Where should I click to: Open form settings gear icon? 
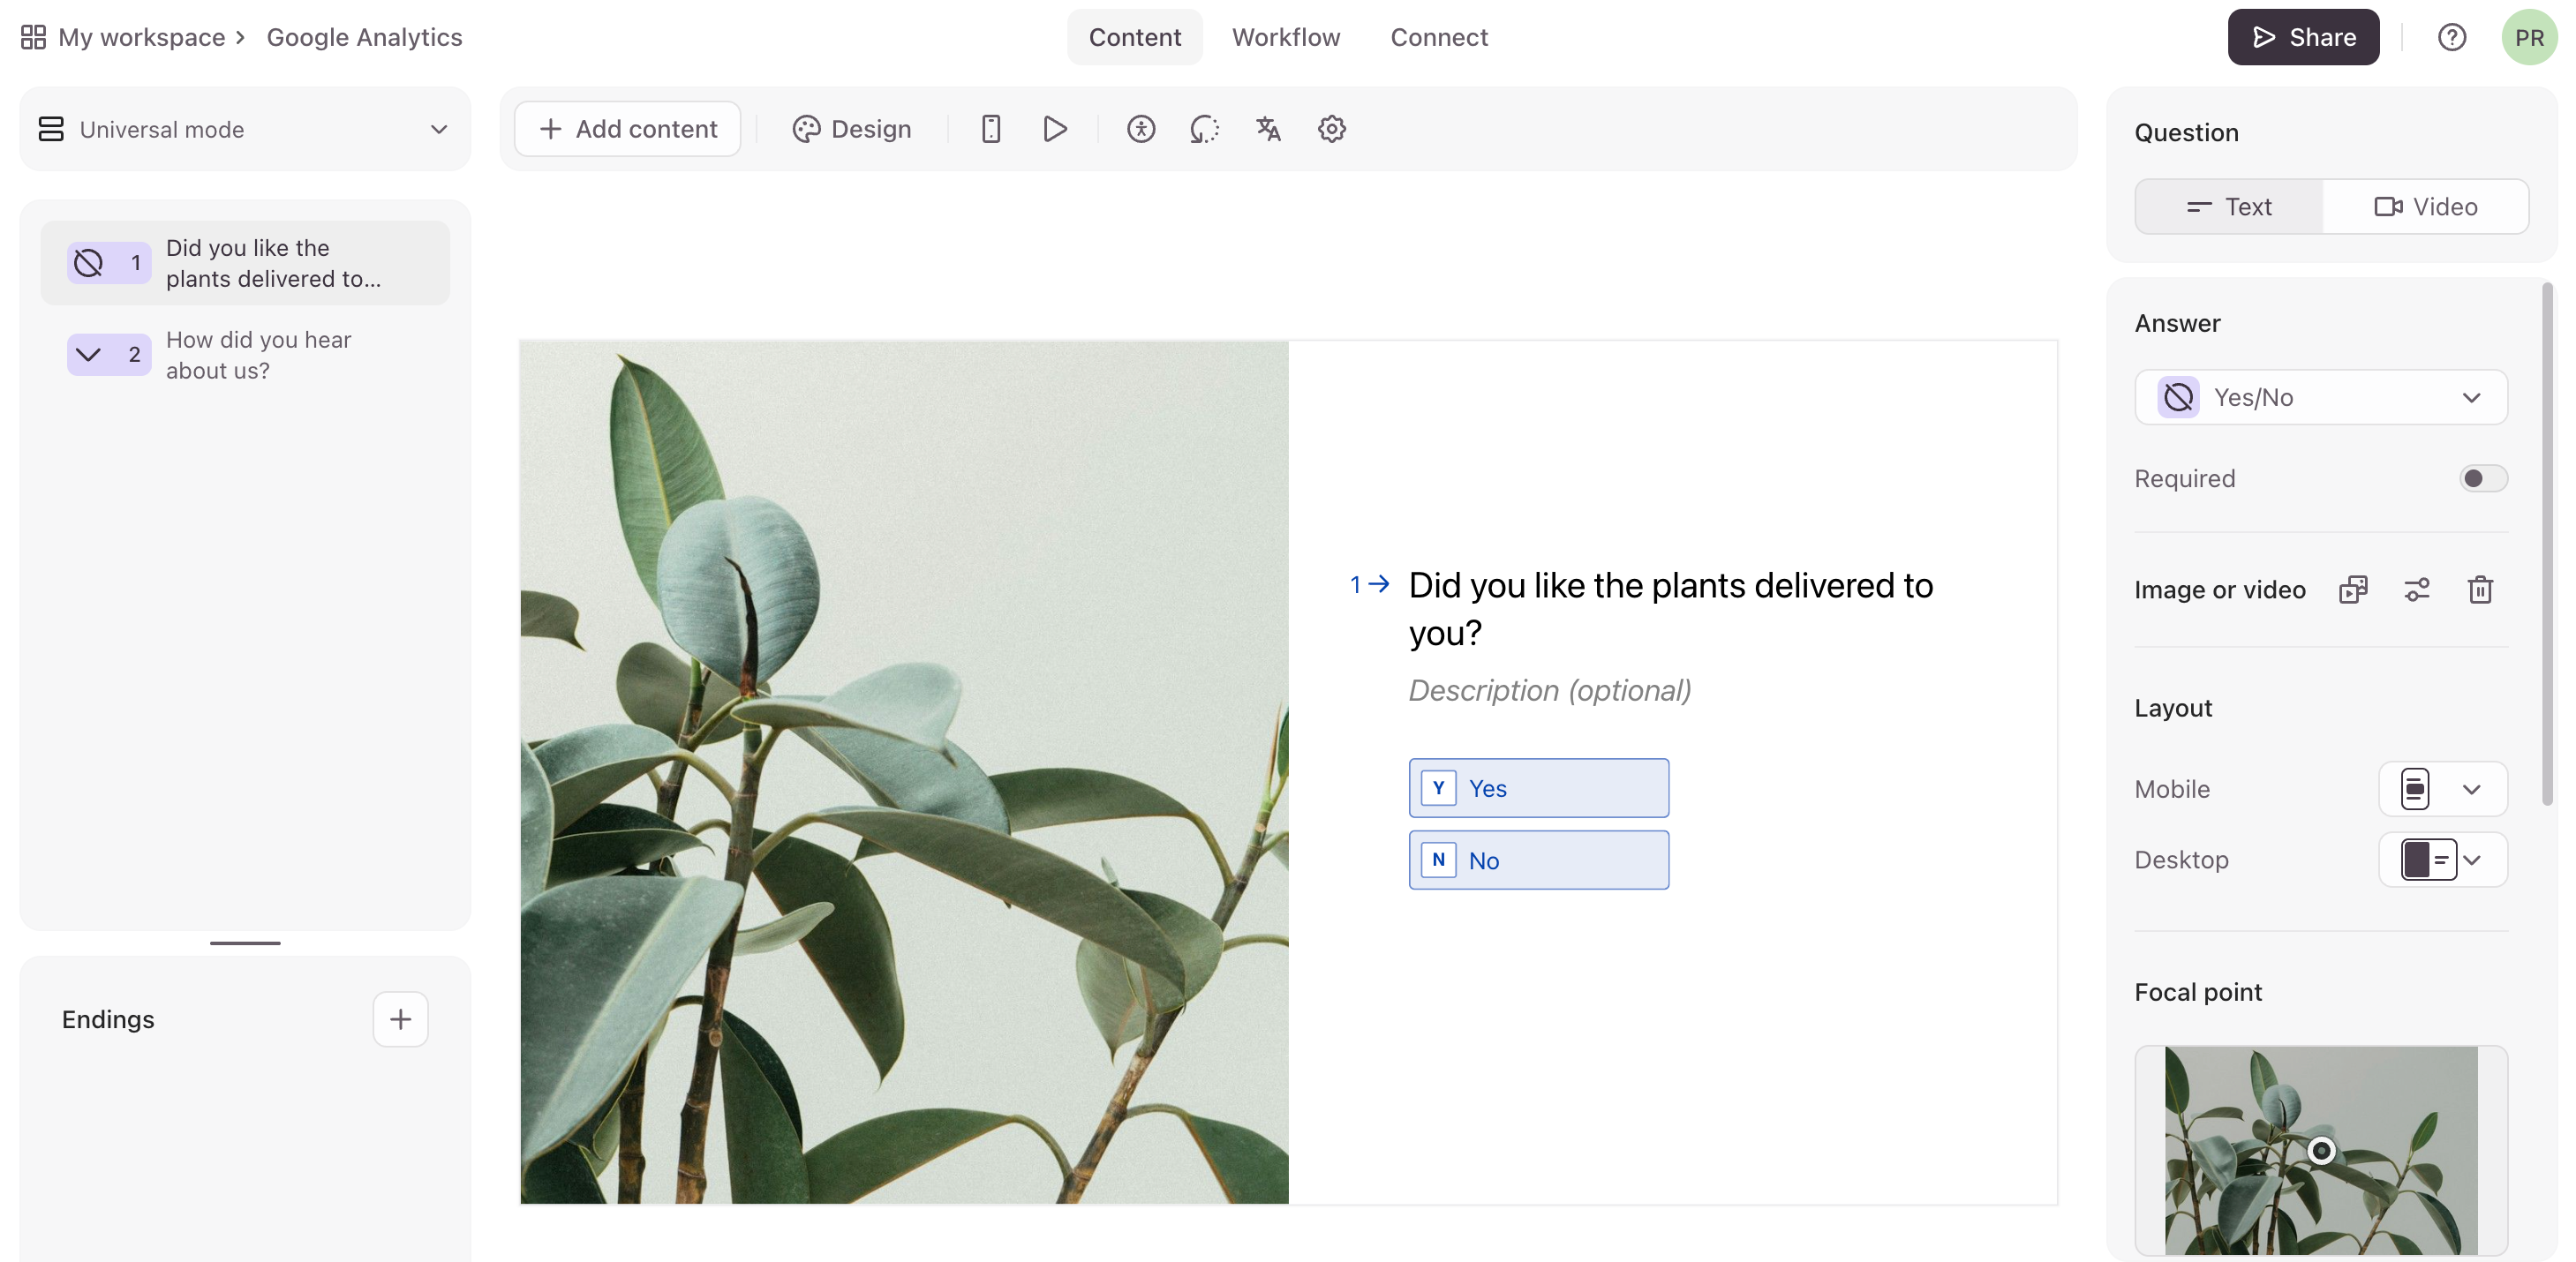[x=1331, y=129]
